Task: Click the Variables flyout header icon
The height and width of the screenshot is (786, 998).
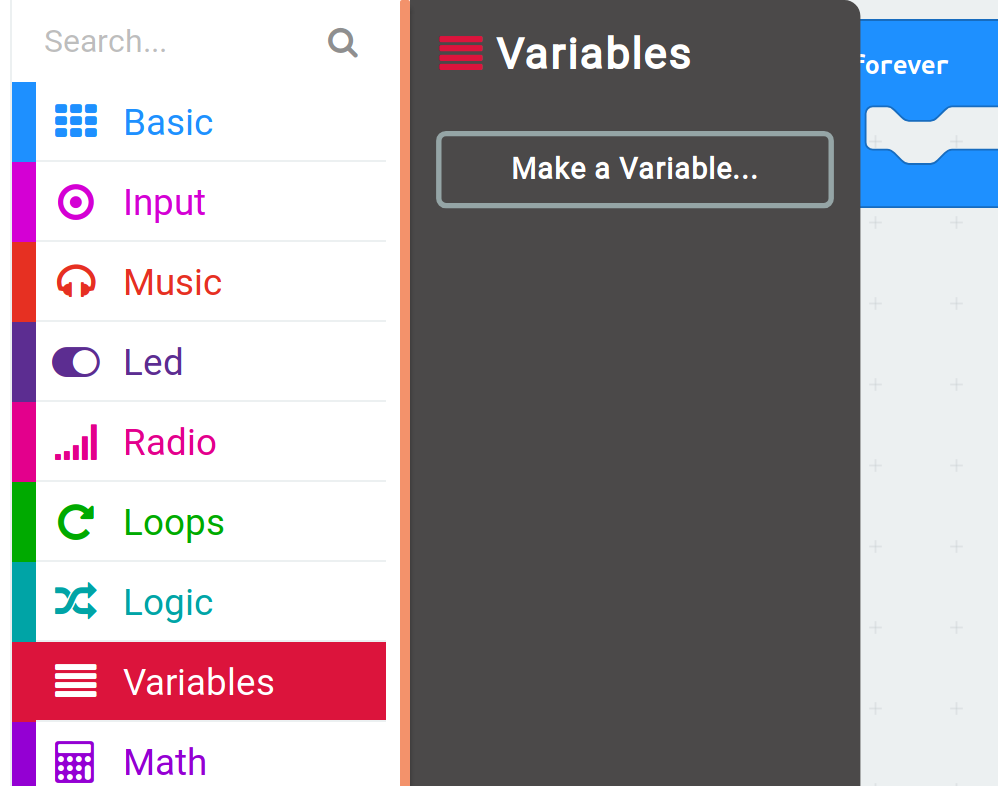Action: click(x=461, y=53)
